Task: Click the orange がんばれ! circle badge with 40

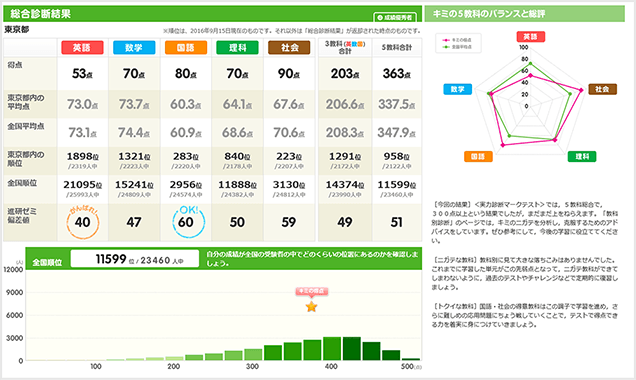Action: 82,222
